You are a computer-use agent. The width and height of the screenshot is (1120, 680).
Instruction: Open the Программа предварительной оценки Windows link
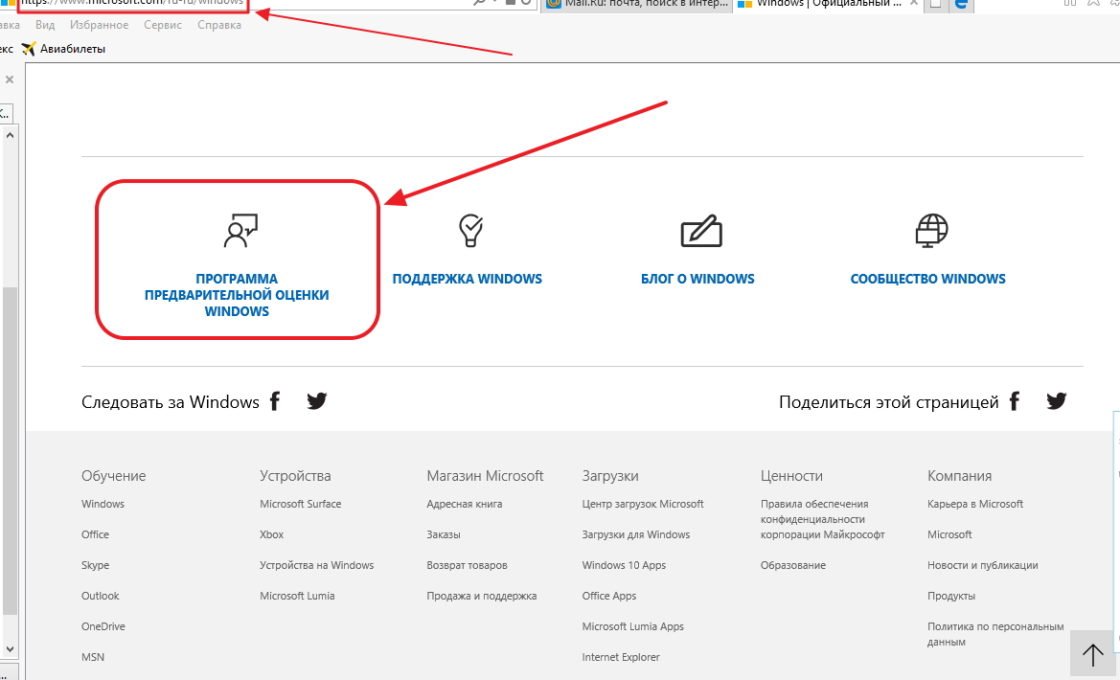click(237, 295)
